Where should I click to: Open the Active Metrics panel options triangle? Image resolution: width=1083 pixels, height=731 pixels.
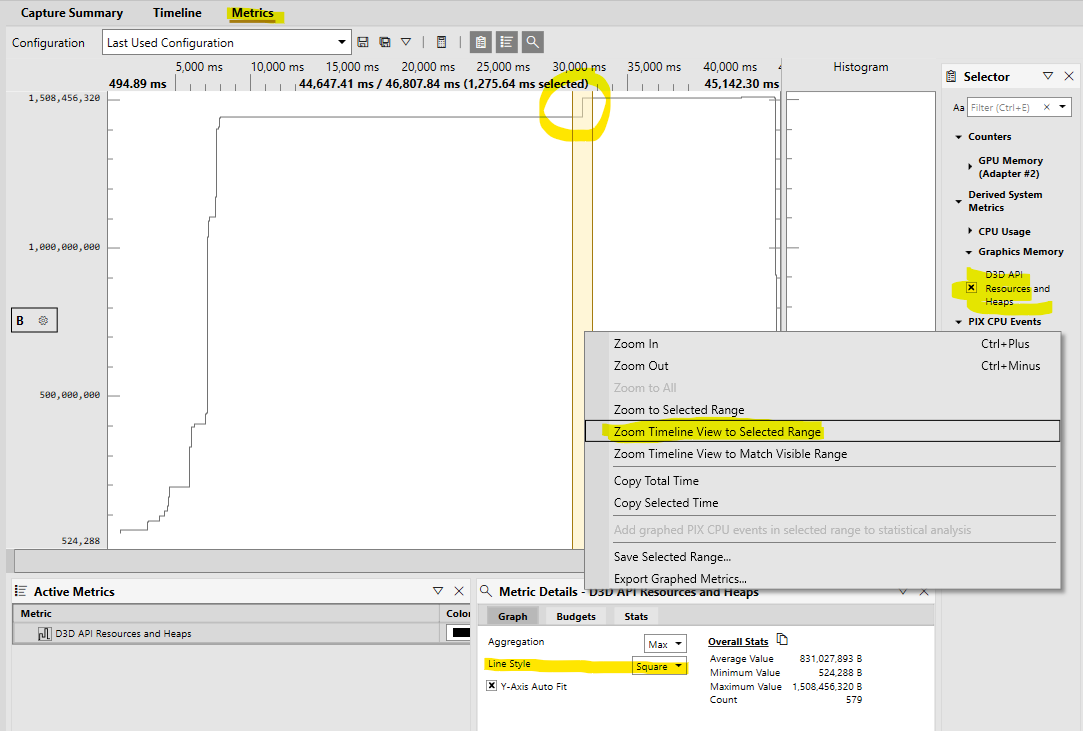[438, 591]
